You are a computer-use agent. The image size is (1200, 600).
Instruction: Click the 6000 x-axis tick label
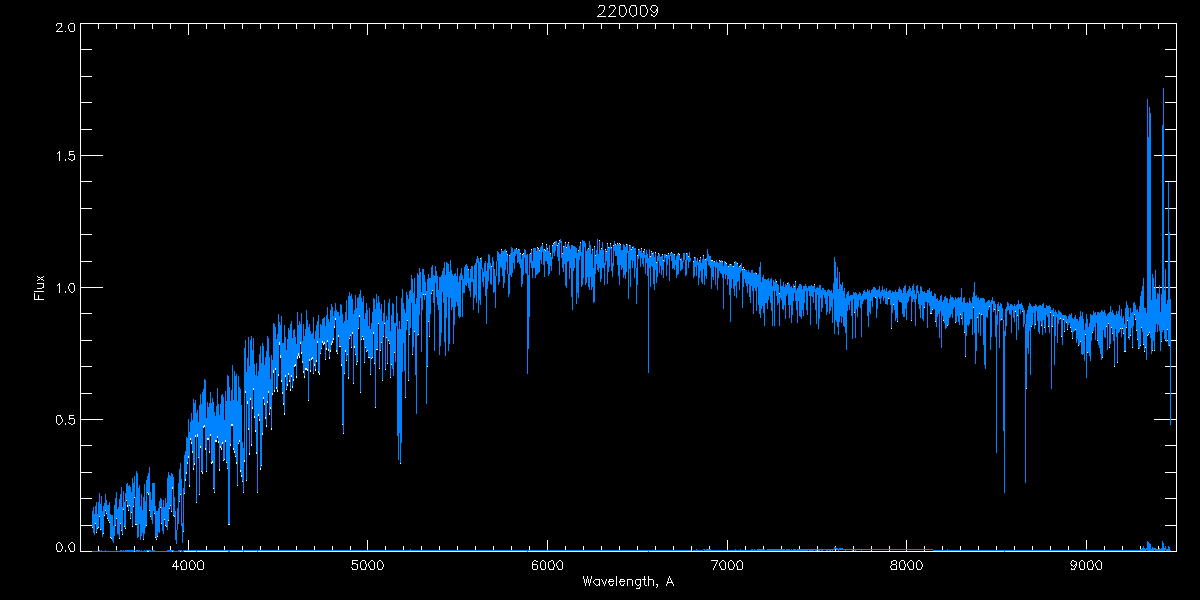coord(547,565)
